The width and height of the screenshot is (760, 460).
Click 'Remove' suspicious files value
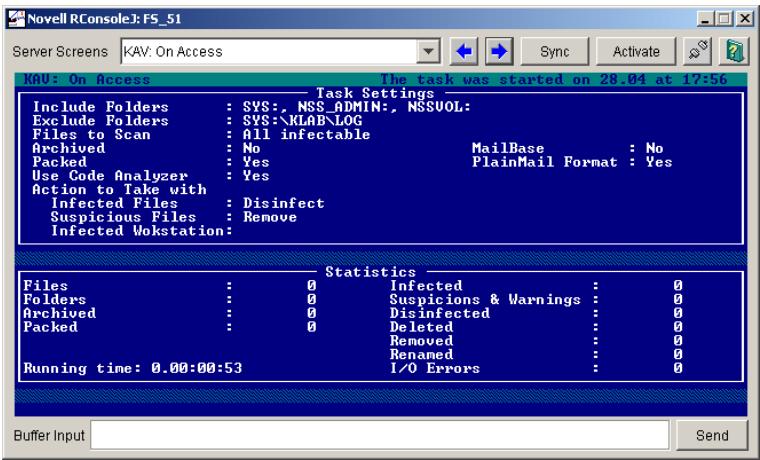coord(270,217)
